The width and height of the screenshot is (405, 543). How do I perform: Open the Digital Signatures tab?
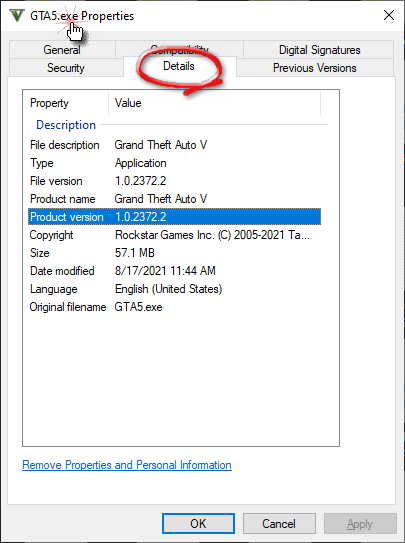tap(319, 50)
